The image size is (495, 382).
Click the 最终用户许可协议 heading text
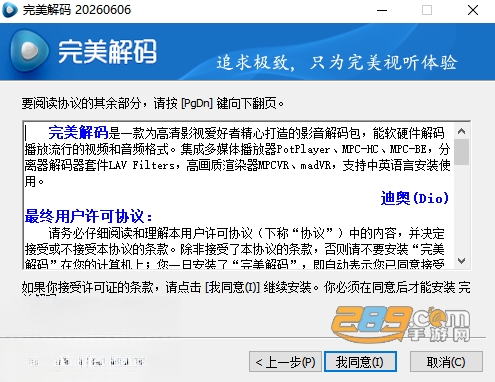(x=88, y=216)
